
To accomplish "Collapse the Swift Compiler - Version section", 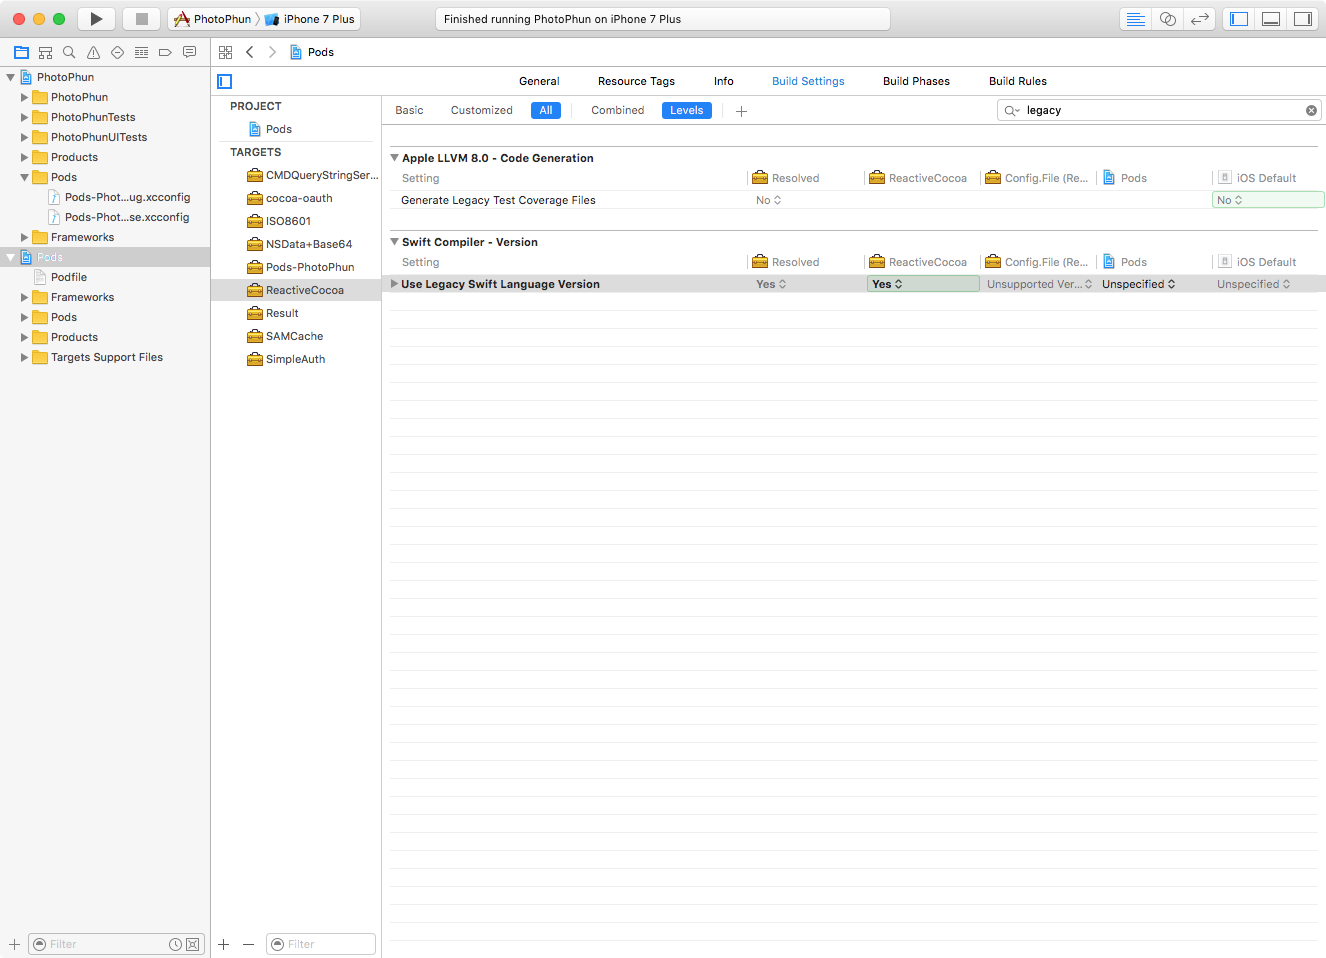I will tap(395, 242).
